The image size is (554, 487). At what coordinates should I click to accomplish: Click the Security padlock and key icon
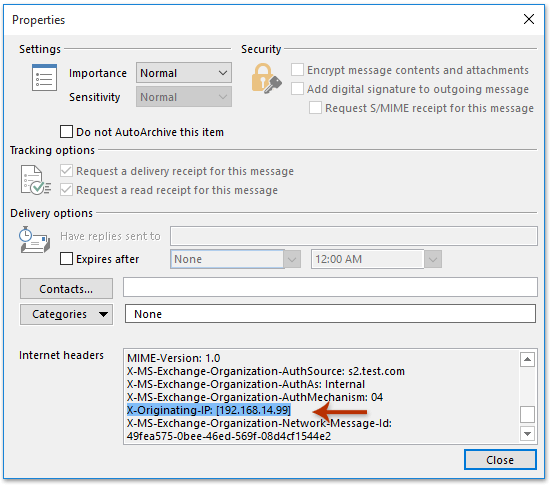266,78
